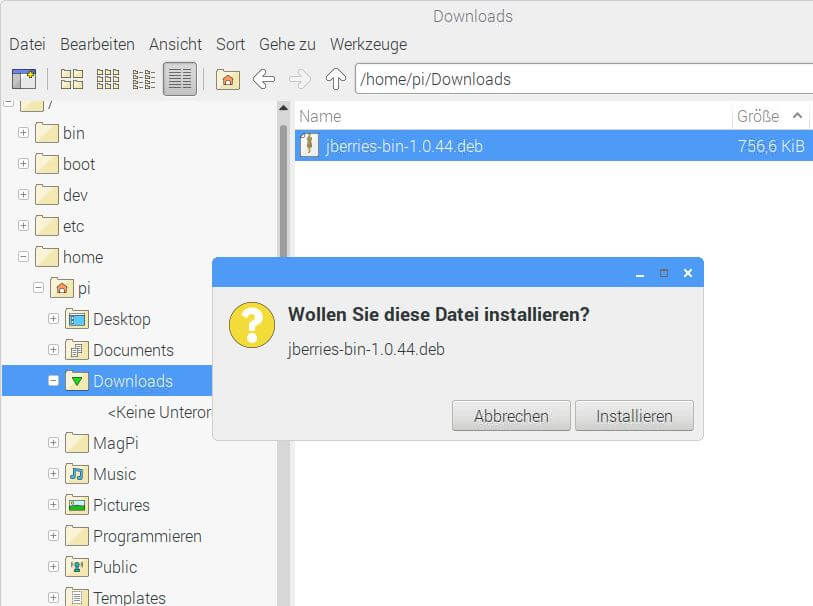Go to the home folder via toolbar icon
Image resolution: width=813 pixels, height=606 pixels.
(228, 79)
